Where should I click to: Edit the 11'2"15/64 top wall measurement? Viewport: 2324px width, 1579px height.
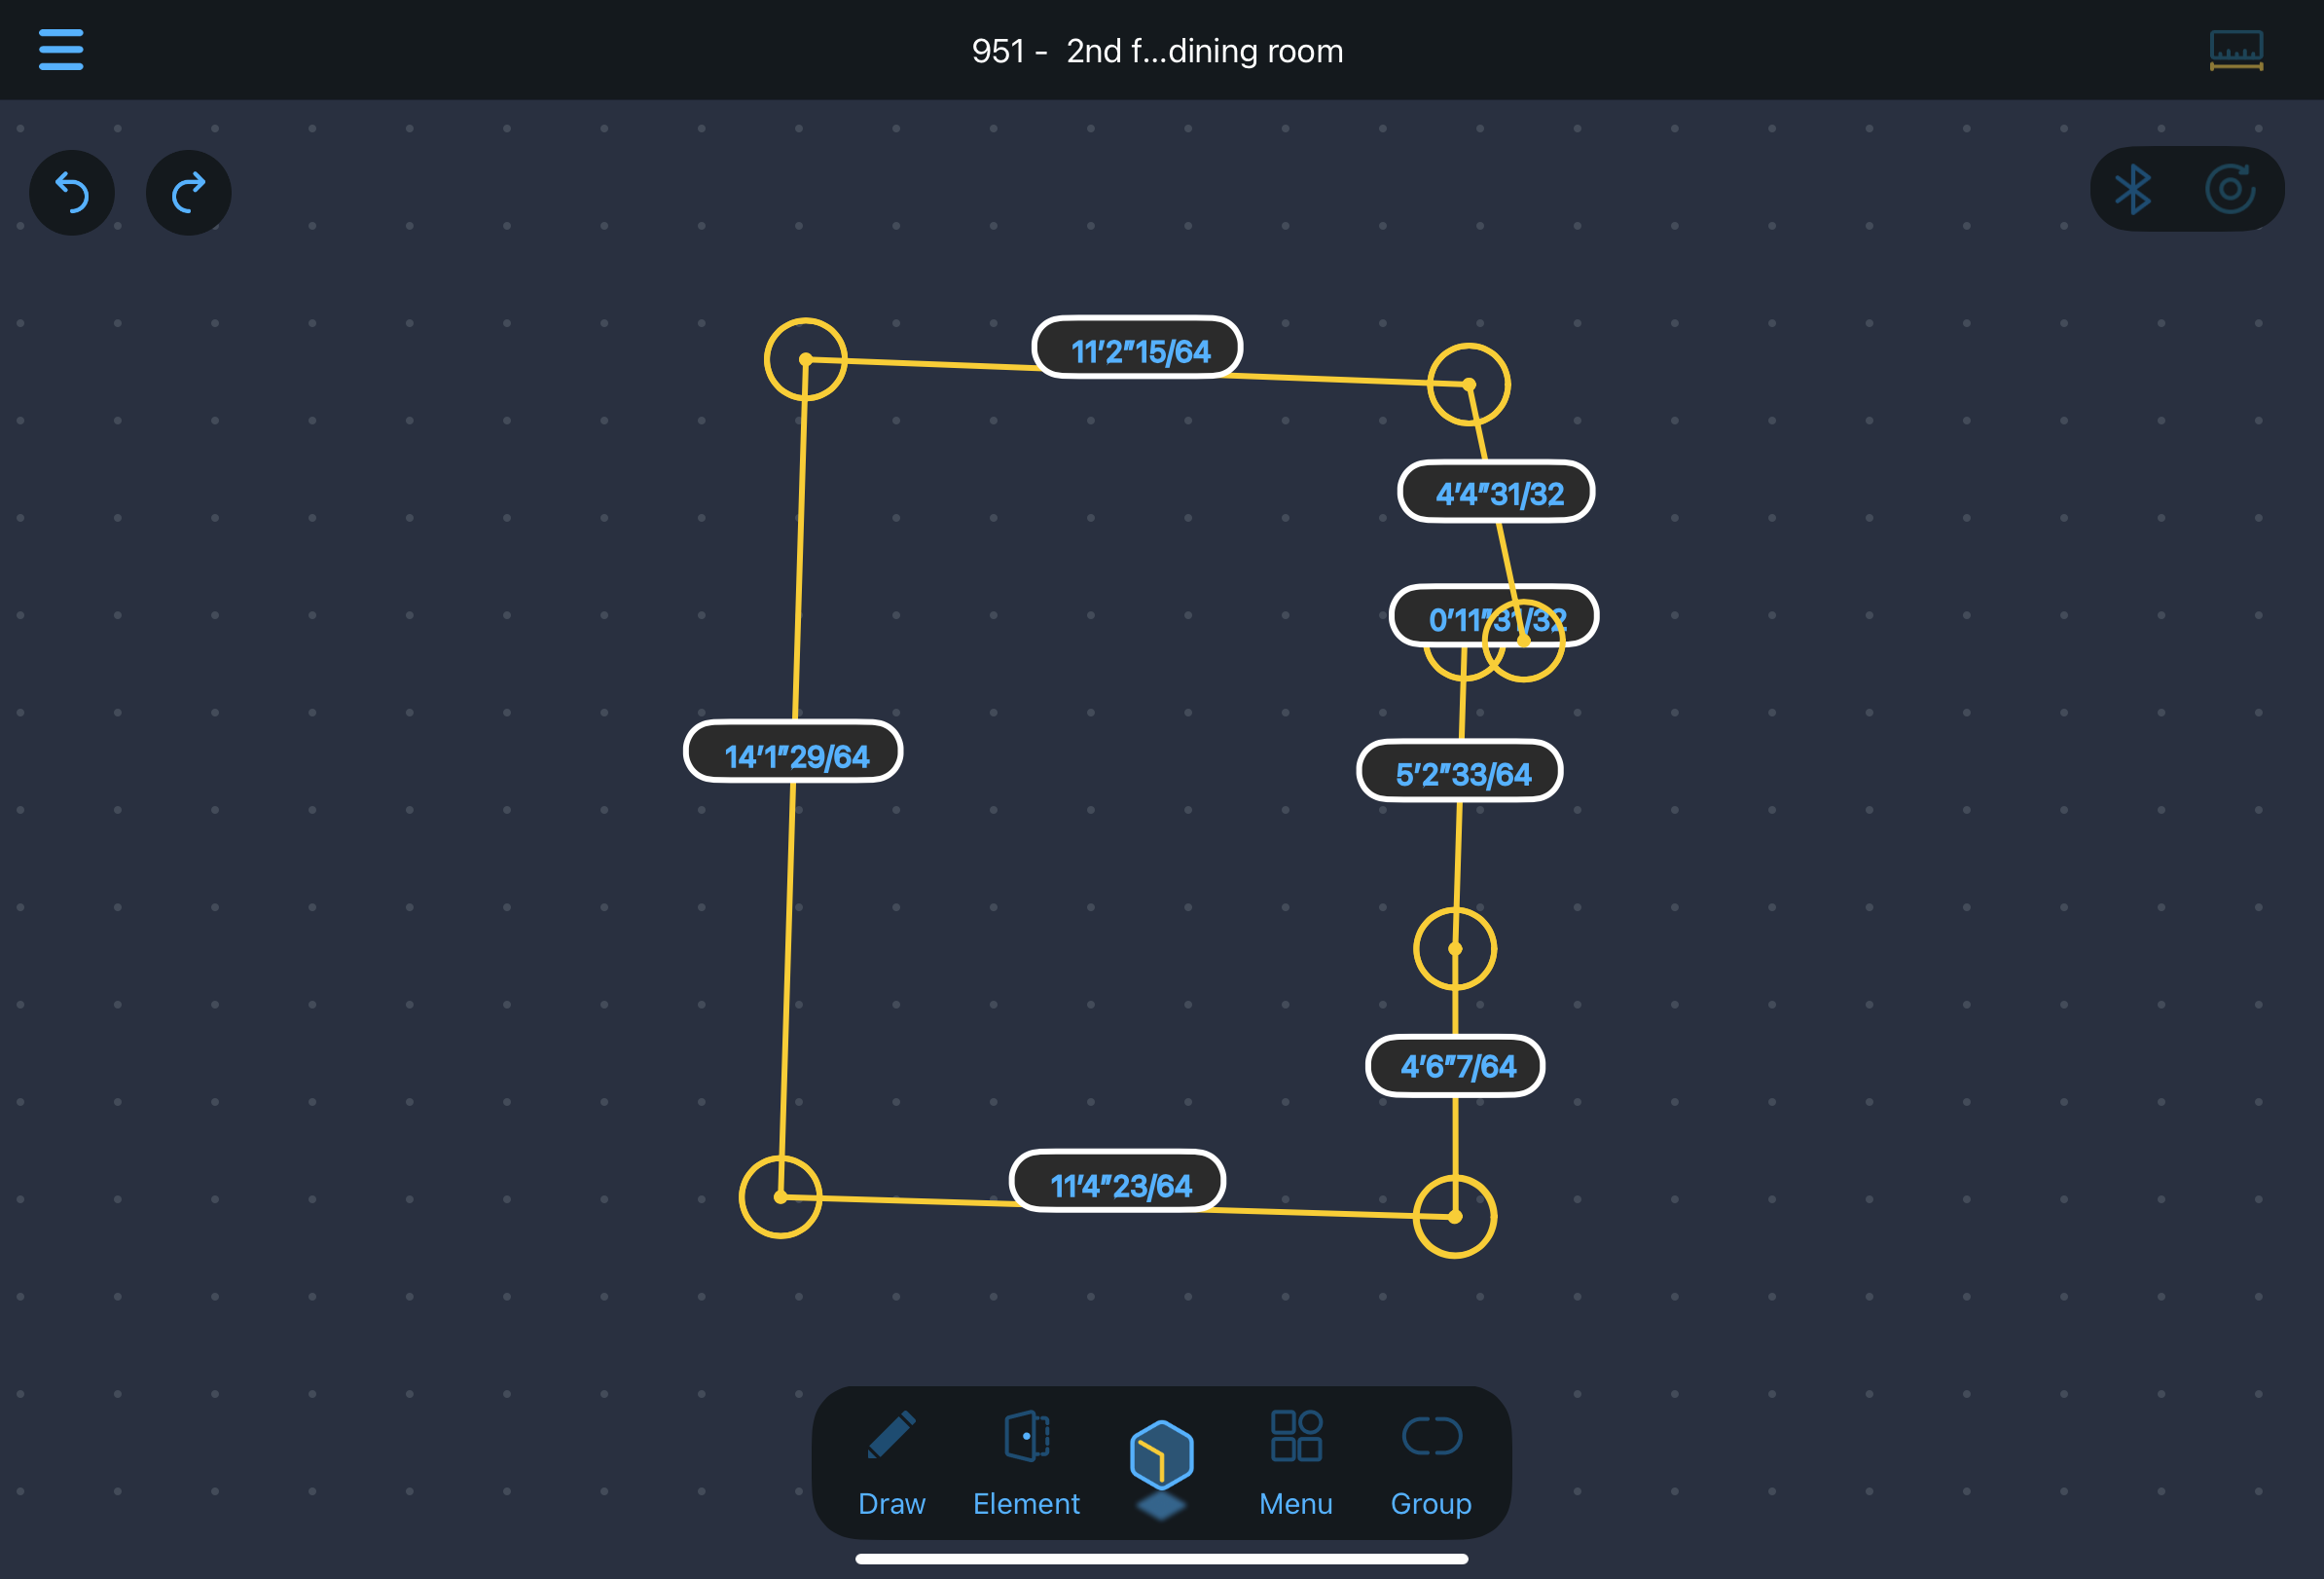pos(1138,349)
